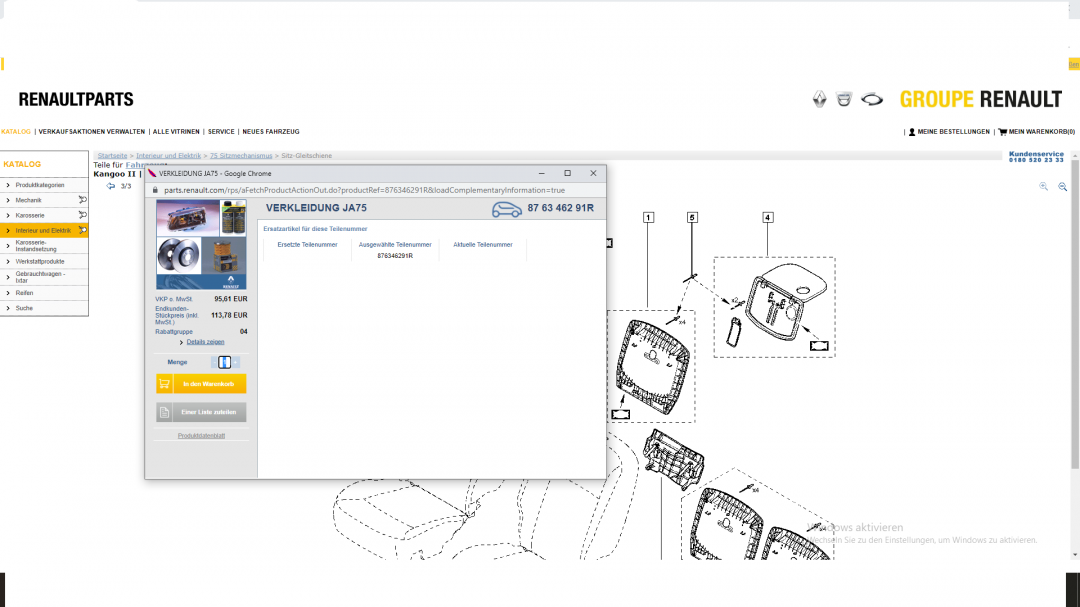This screenshot has width=1080, height=607.
Task: Select part number 4 label in diagram
Action: [x=768, y=217]
